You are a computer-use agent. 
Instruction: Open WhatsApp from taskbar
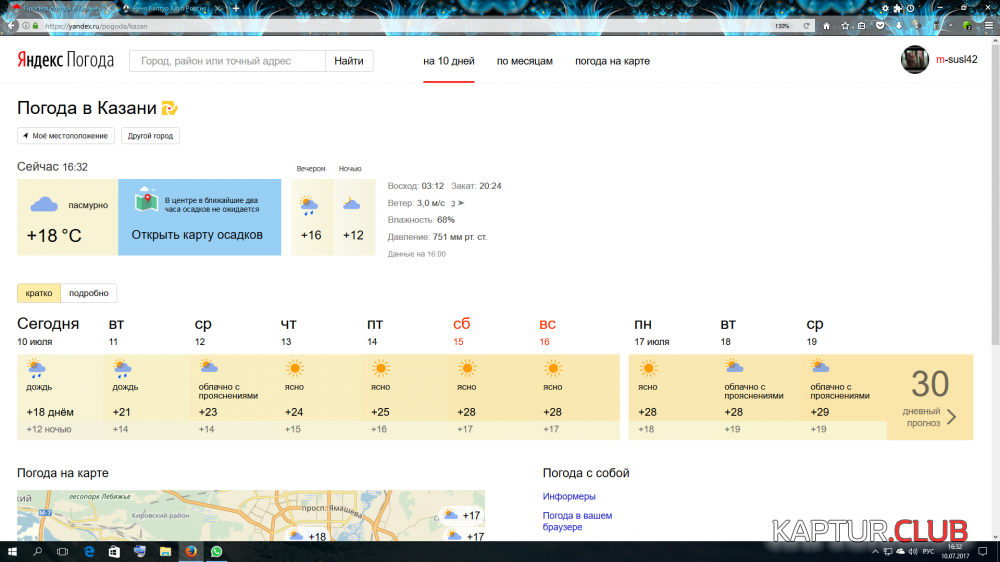[216, 552]
